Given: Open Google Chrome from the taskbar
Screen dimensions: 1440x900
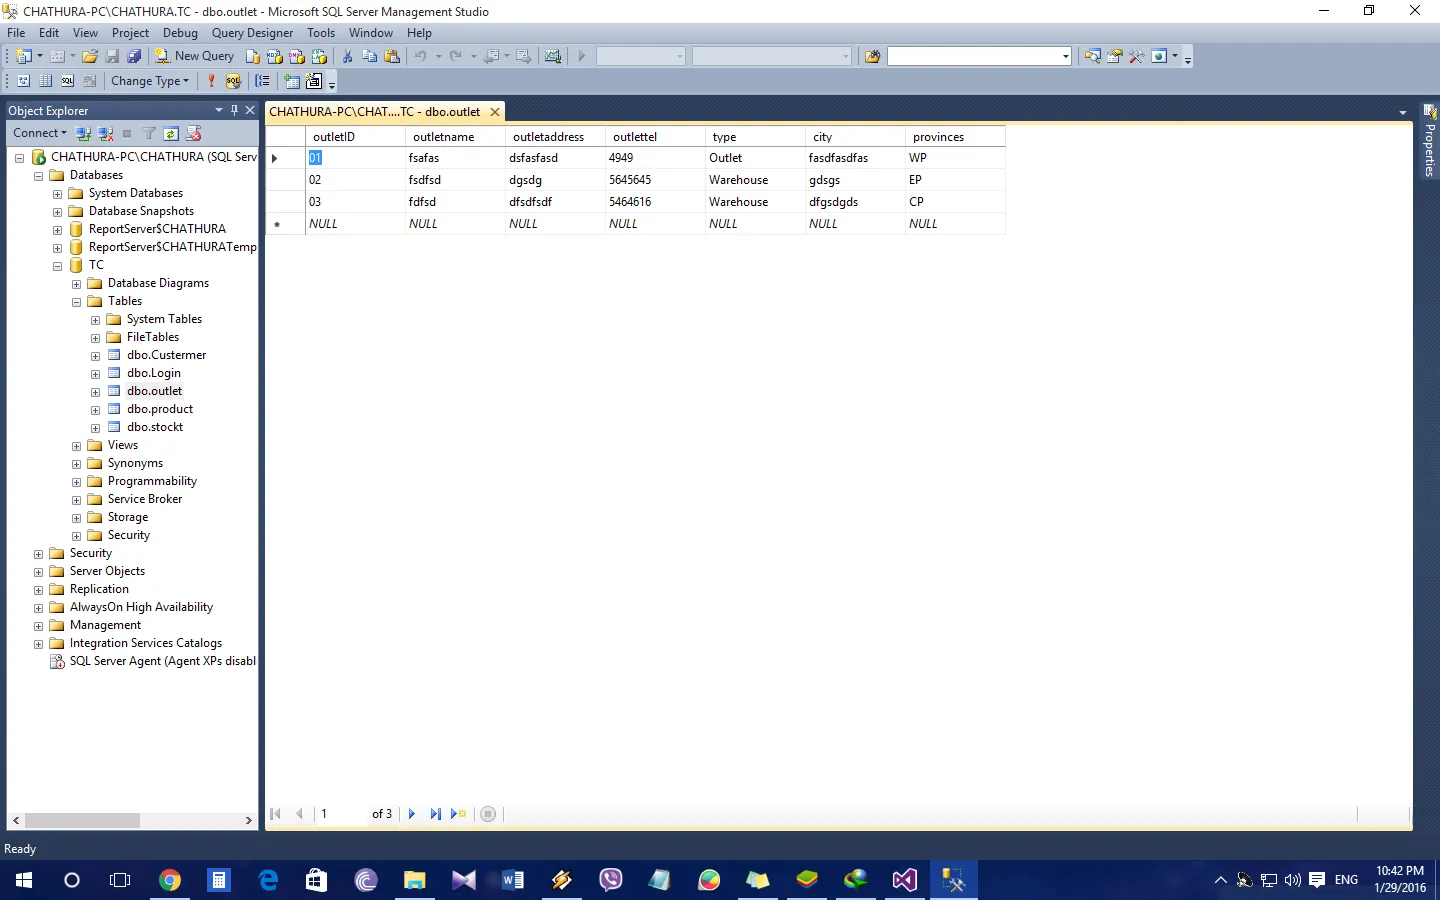Looking at the screenshot, I should tap(170, 880).
